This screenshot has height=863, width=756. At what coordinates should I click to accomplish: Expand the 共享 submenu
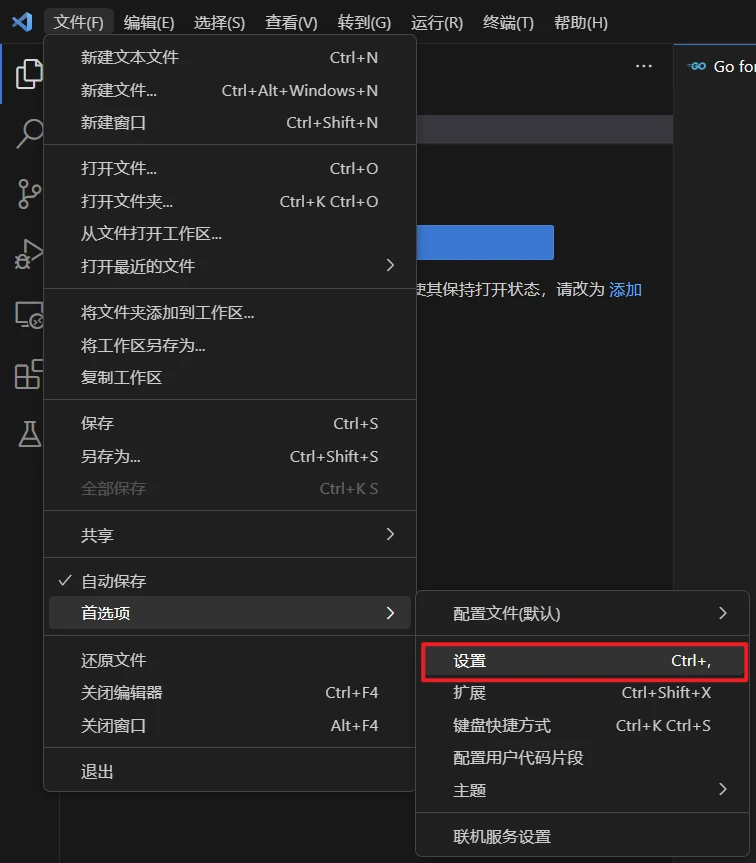pos(230,534)
